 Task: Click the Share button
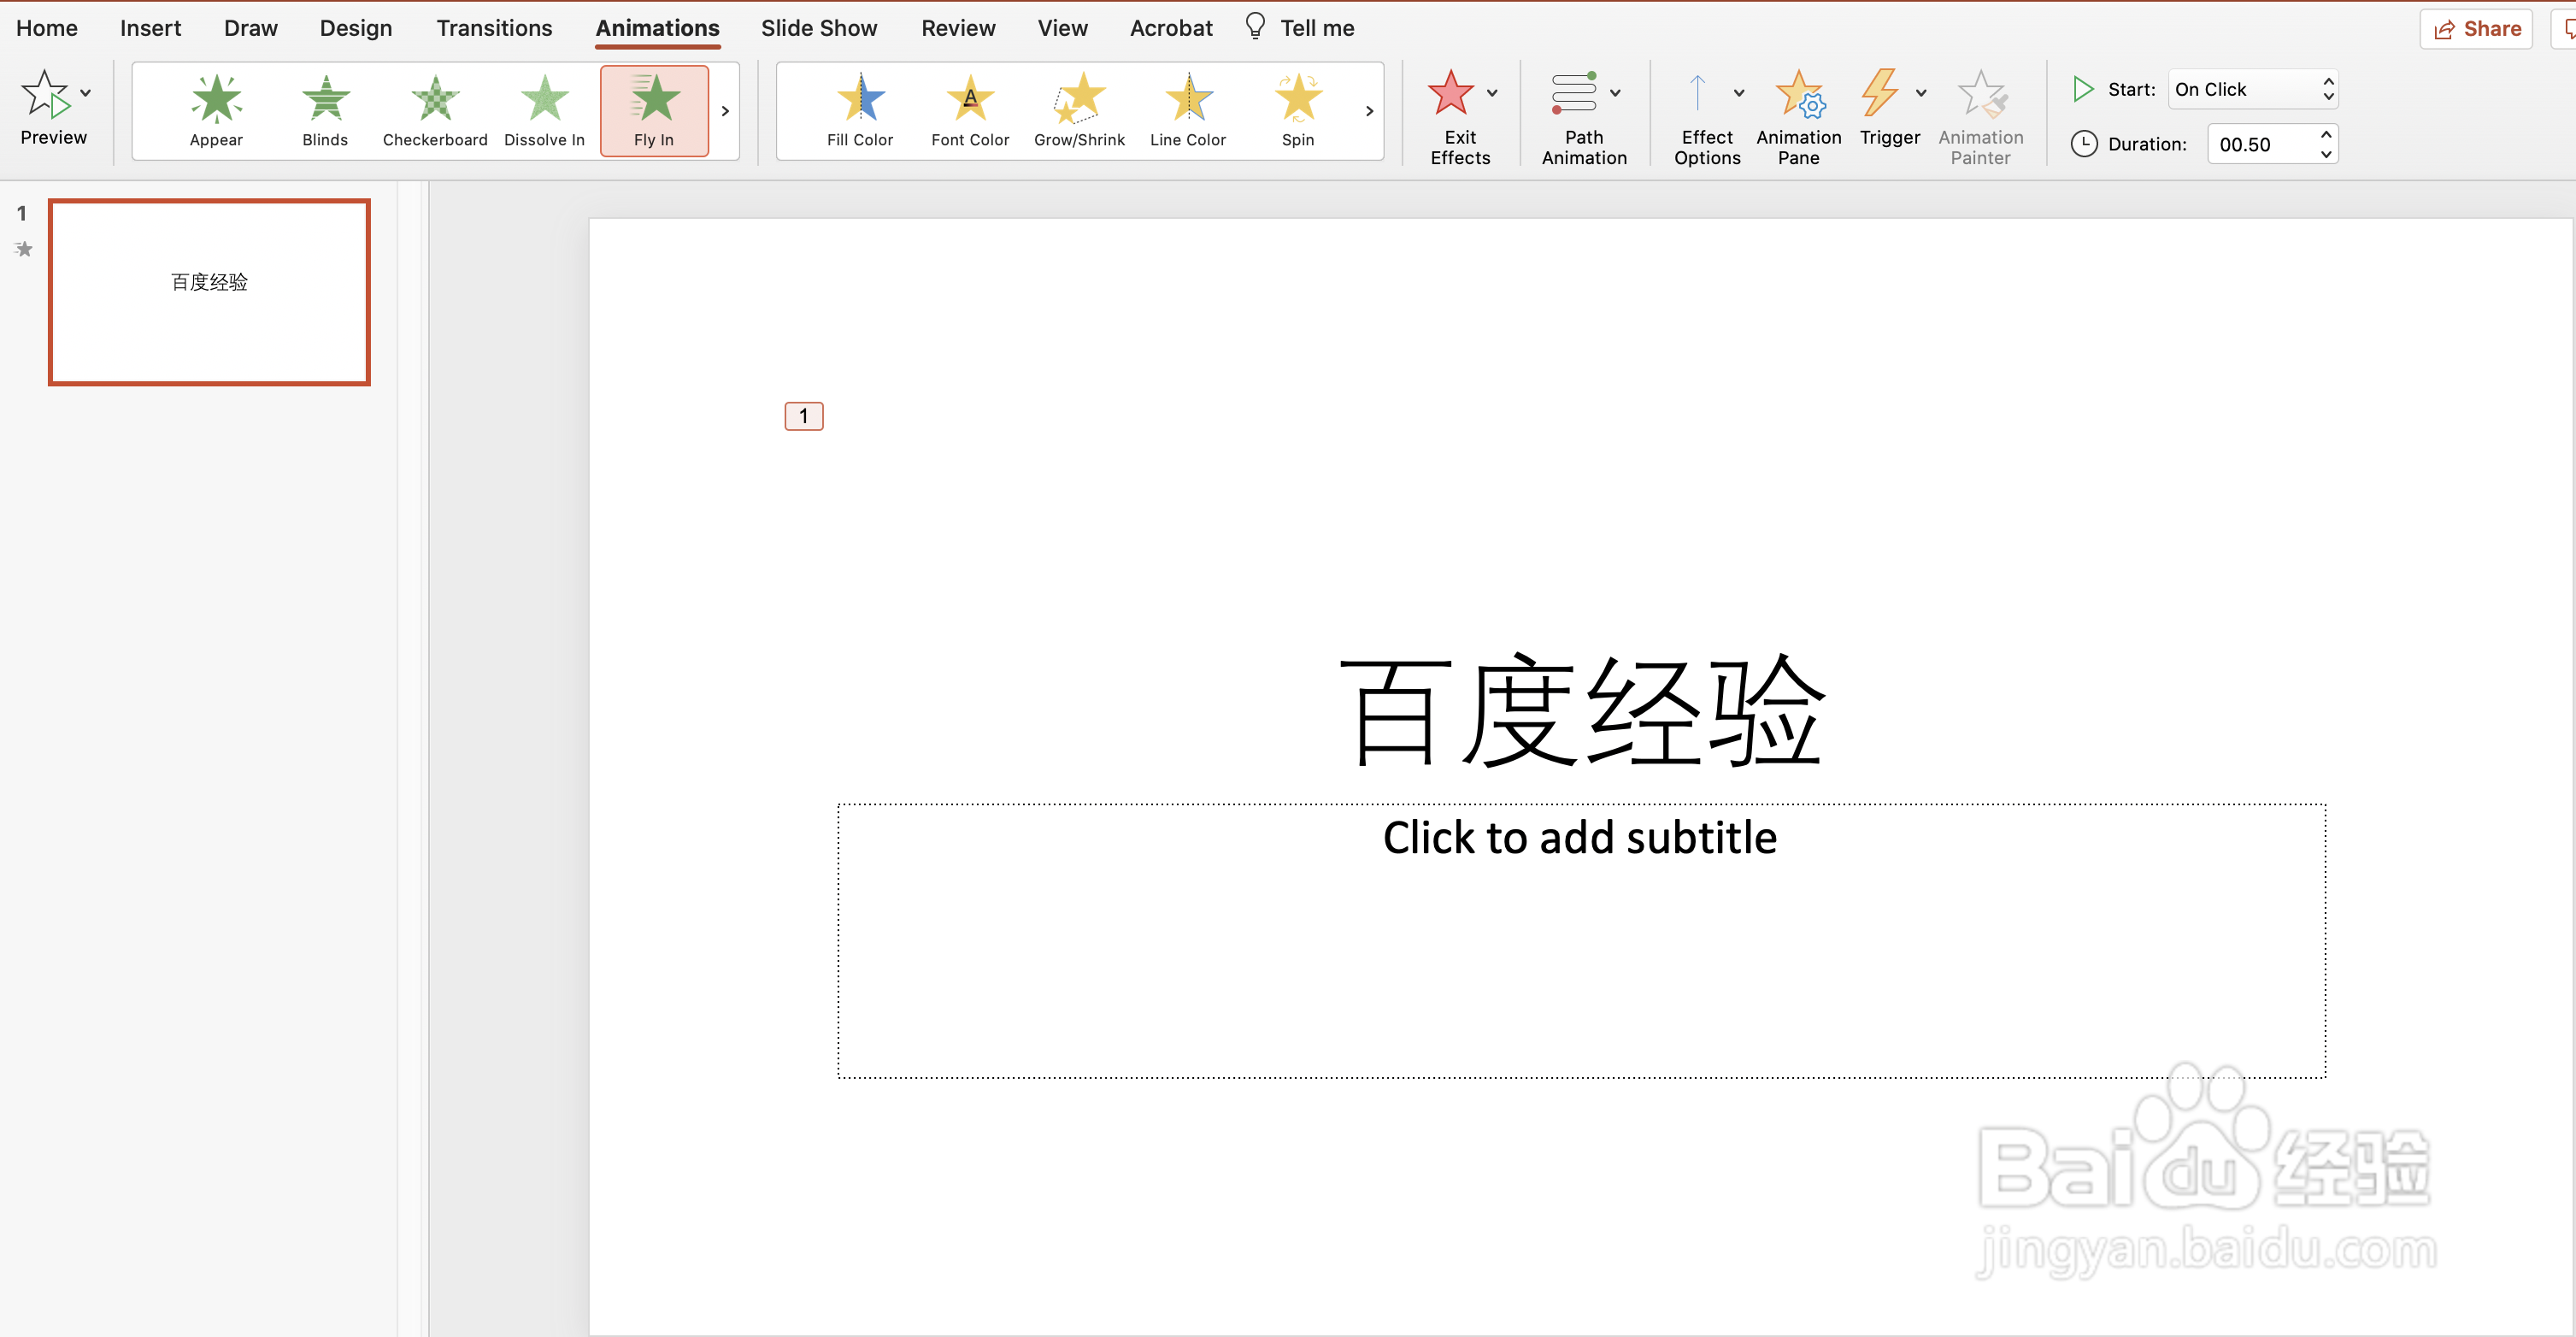point(2476,28)
